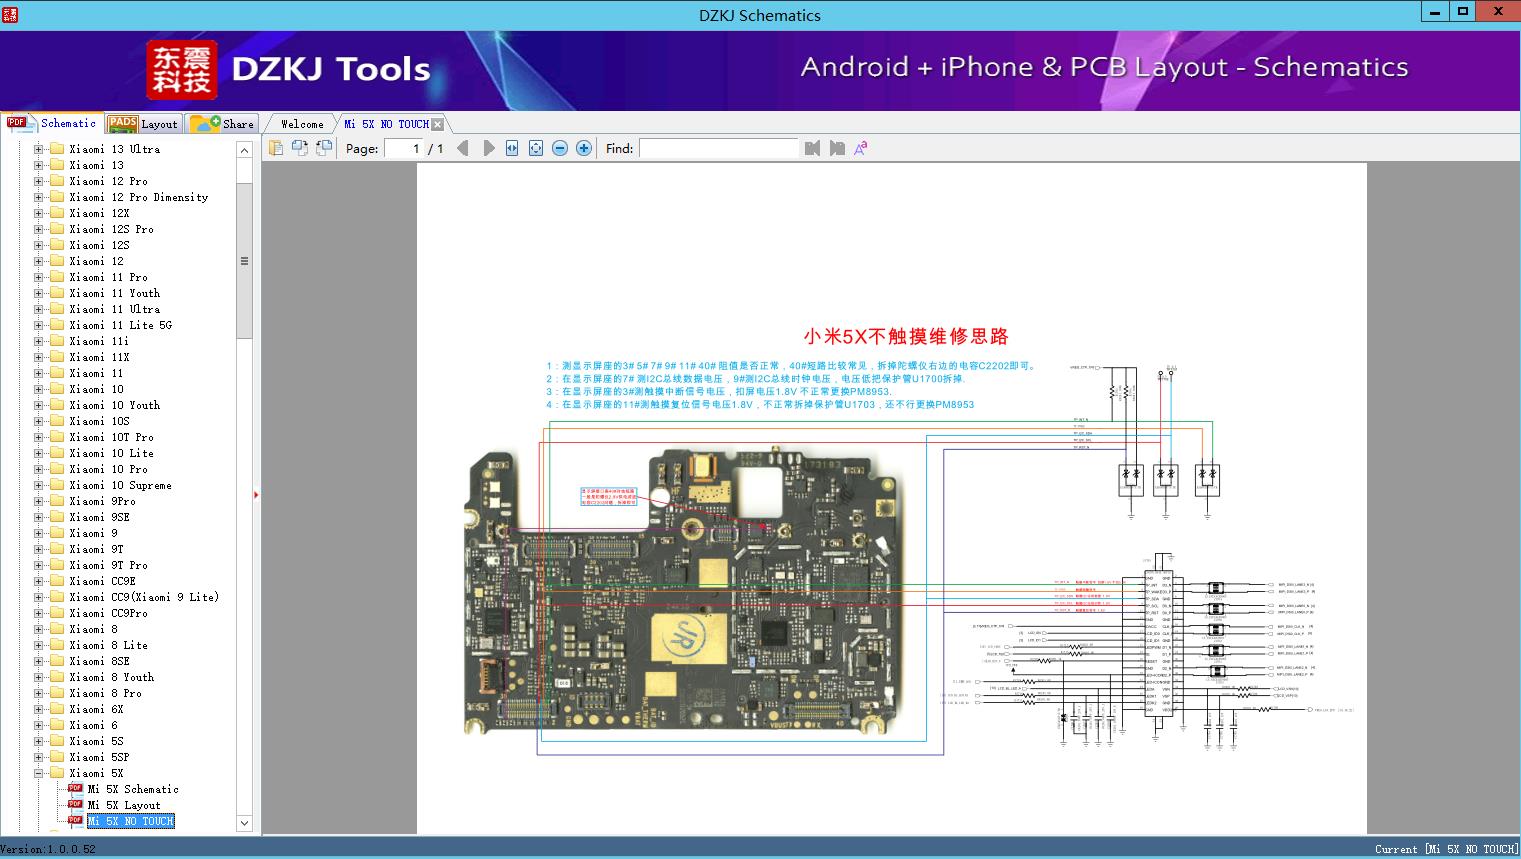Click the folder icon for Xiaomi 12S Pro
This screenshot has height=859, width=1521.
pos(57,229)
